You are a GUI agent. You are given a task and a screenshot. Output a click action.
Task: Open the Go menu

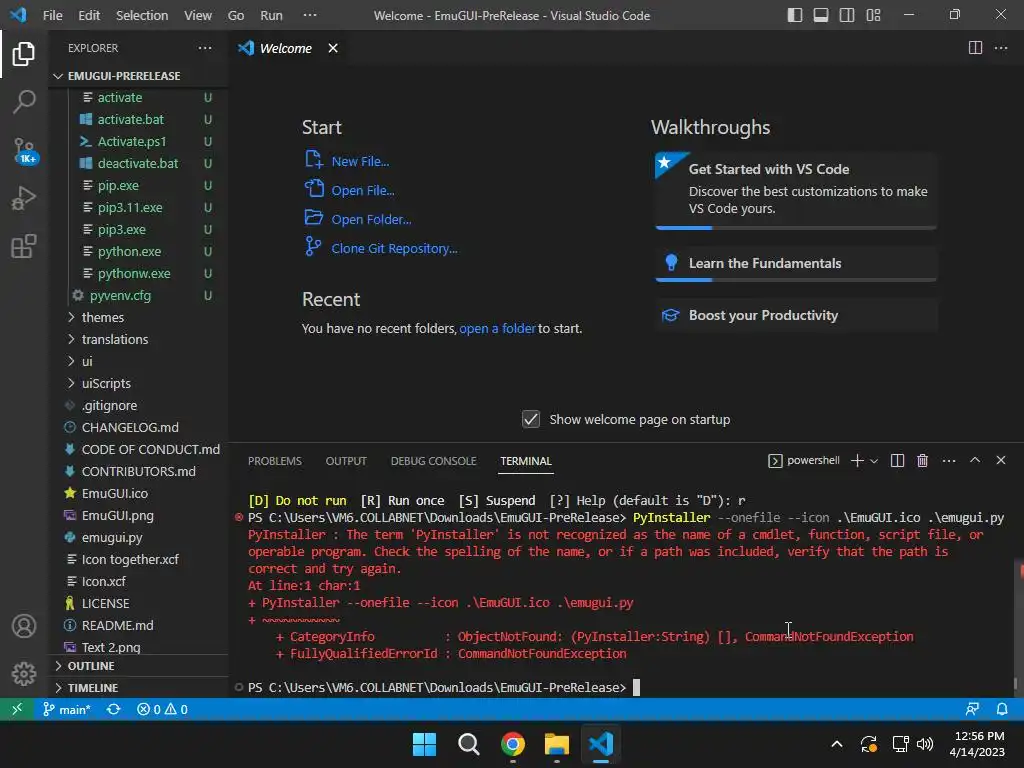[236, 15]
